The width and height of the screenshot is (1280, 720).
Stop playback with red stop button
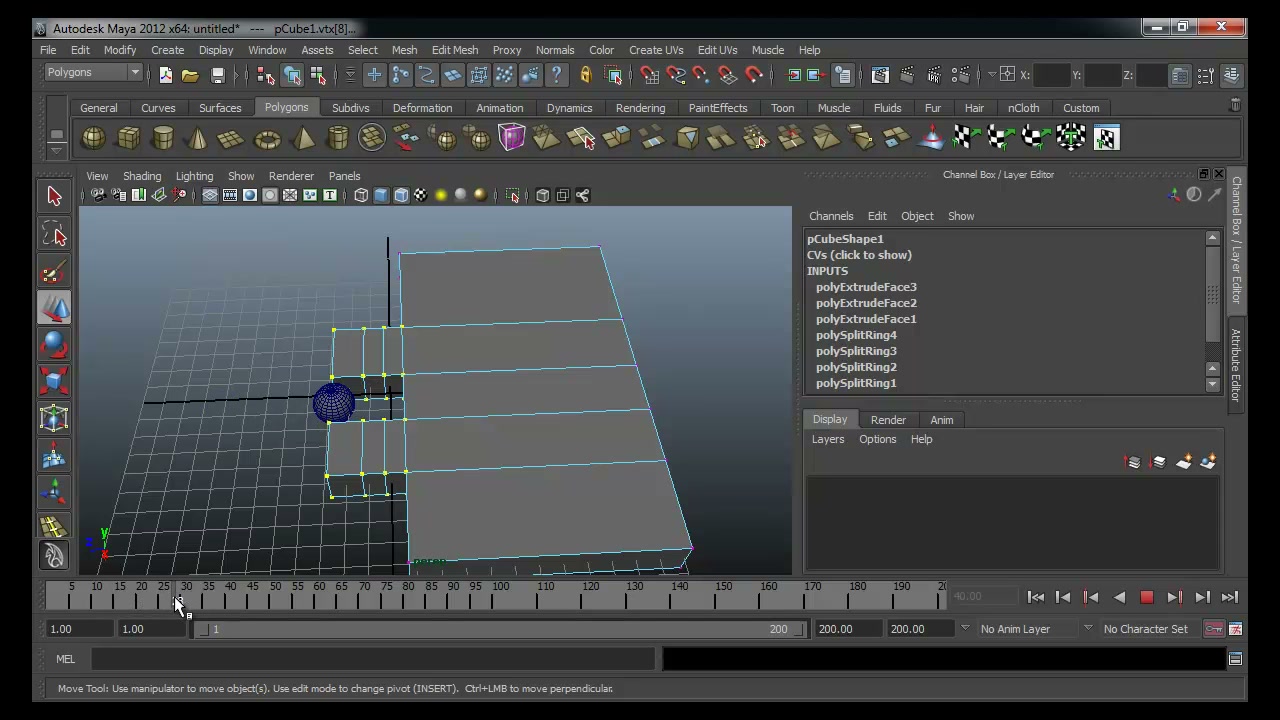tap(1147, 597)
